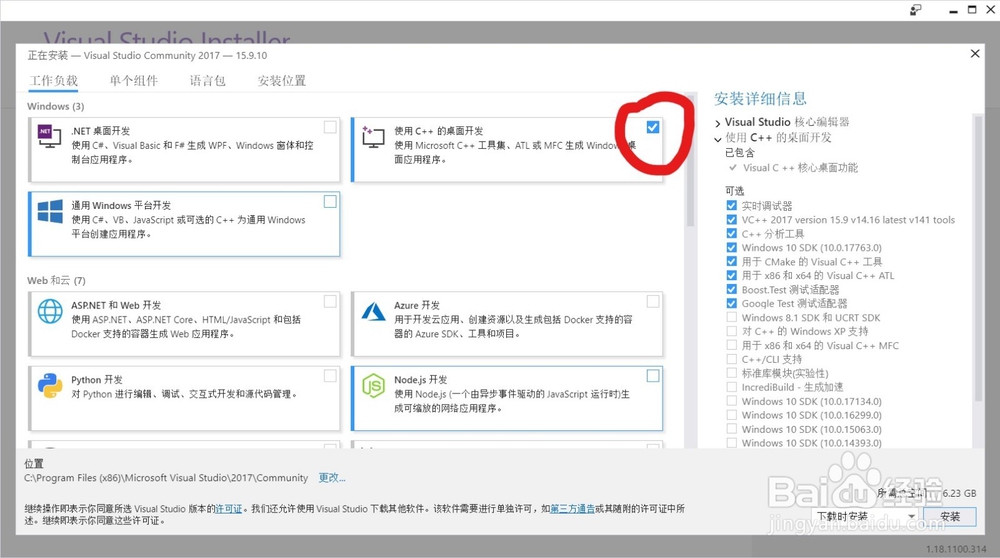Image resolution: width=1000 pixels, height=558 pixels.
Task: Check Windows 10 SDK (10.0.14393.0)
Action: click(732, 443)
